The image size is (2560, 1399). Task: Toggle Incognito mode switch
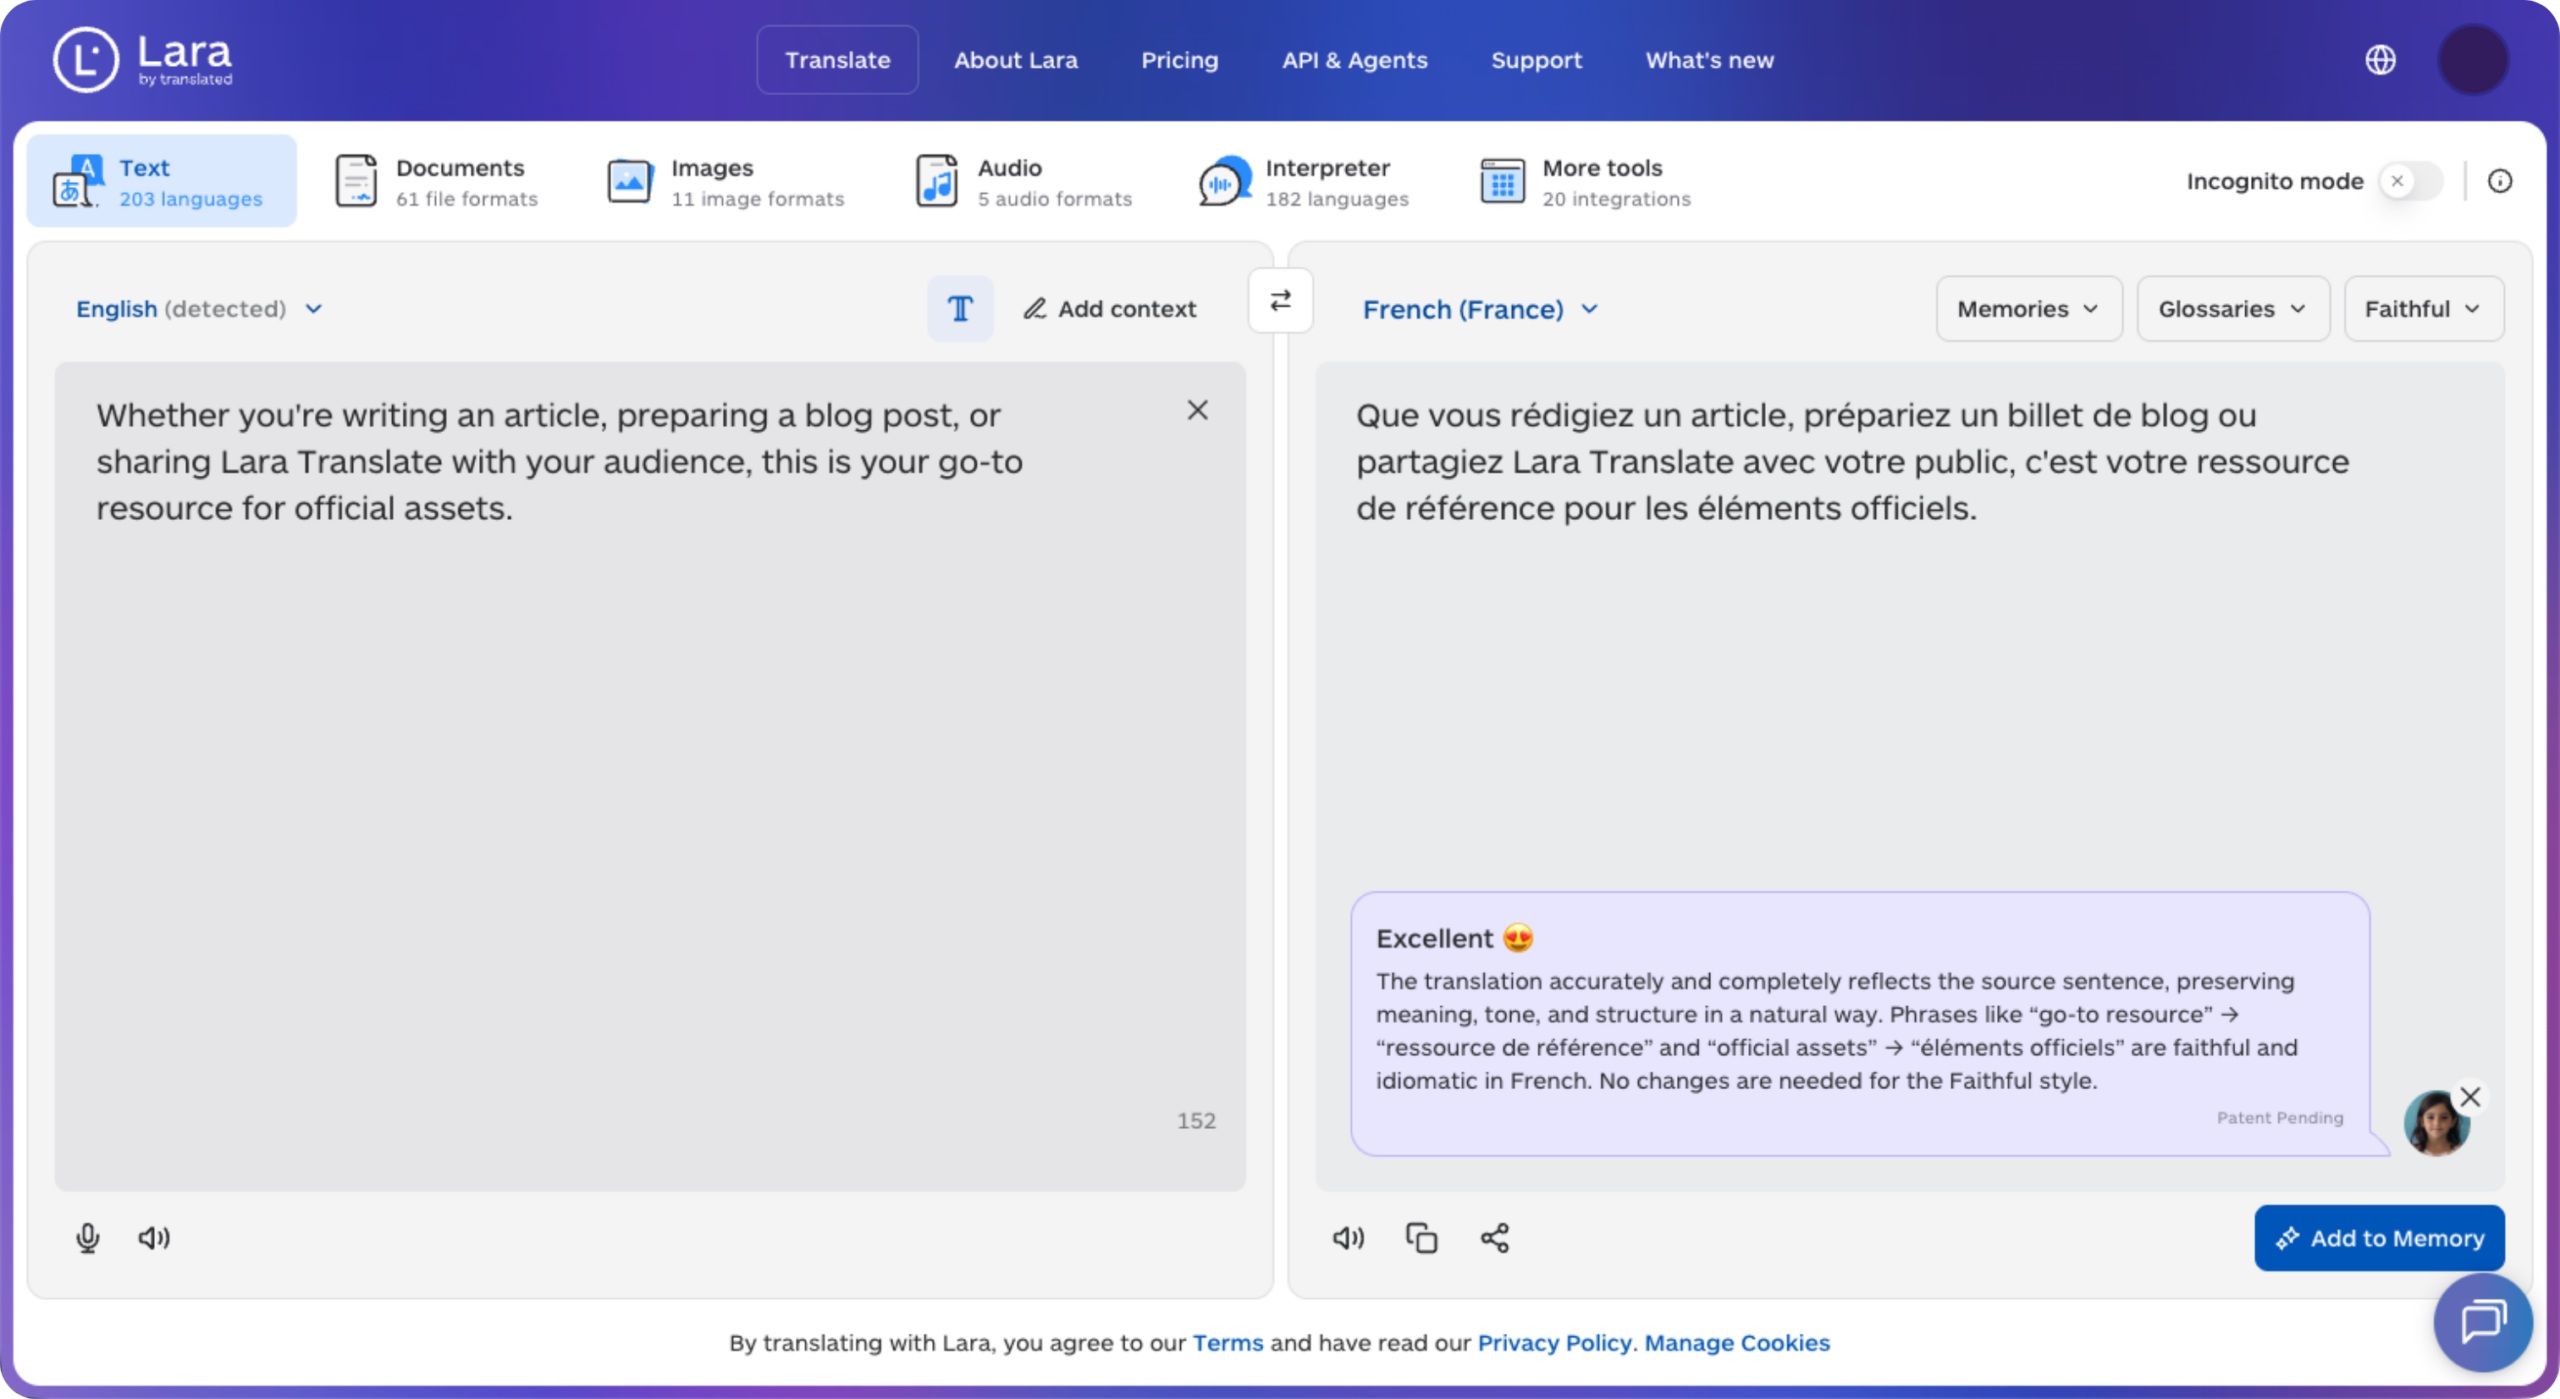click(x=2410, y=181)
